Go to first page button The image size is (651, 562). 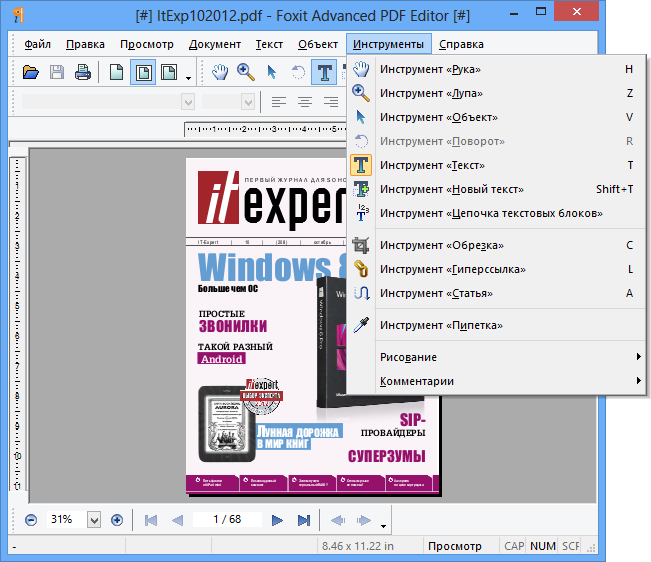pos(151,520)
